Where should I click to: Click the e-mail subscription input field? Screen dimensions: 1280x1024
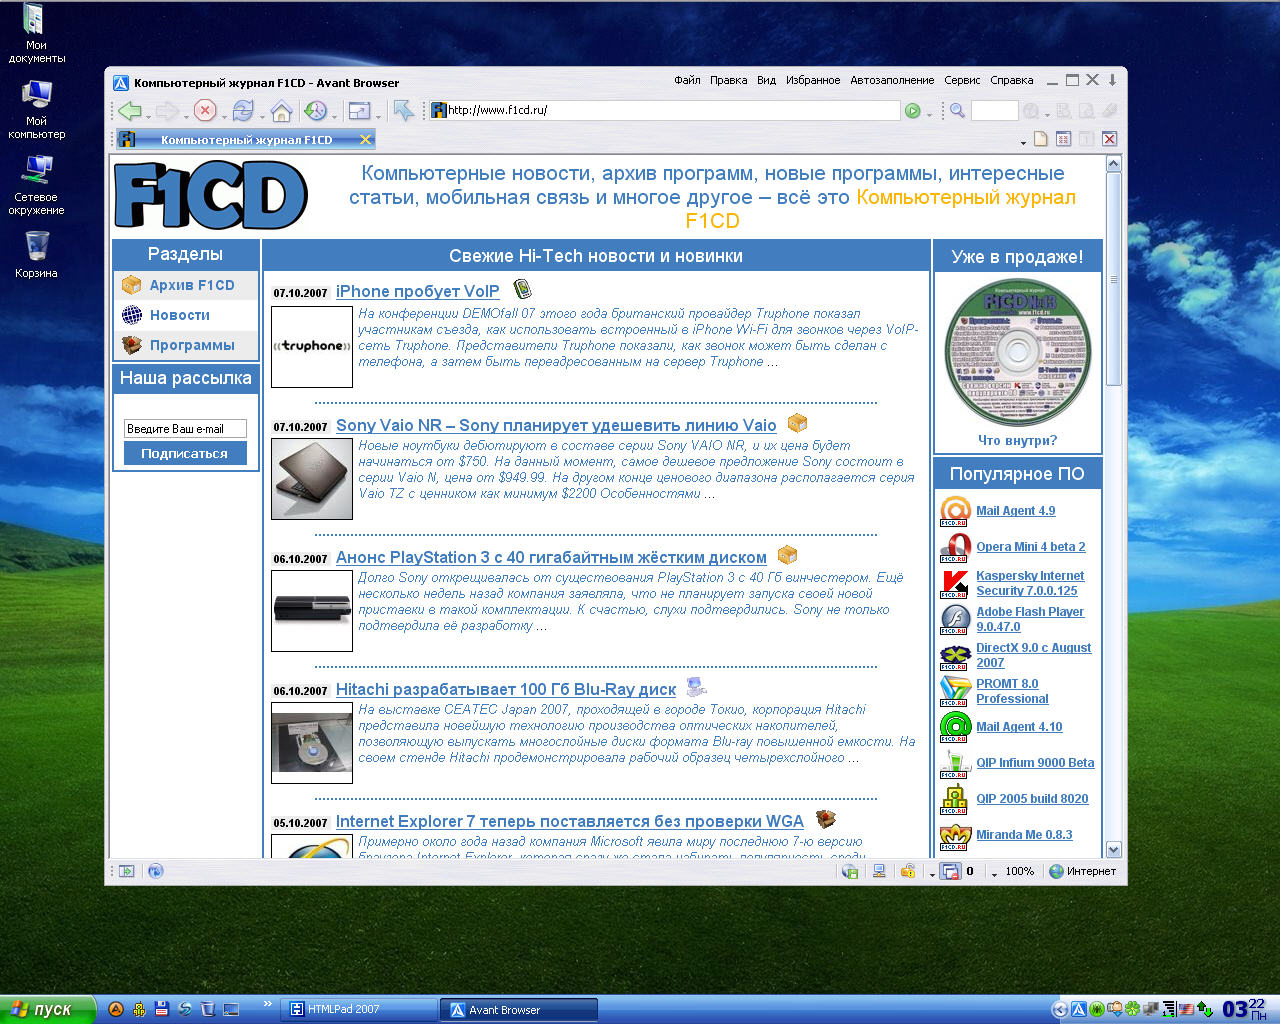185,428
